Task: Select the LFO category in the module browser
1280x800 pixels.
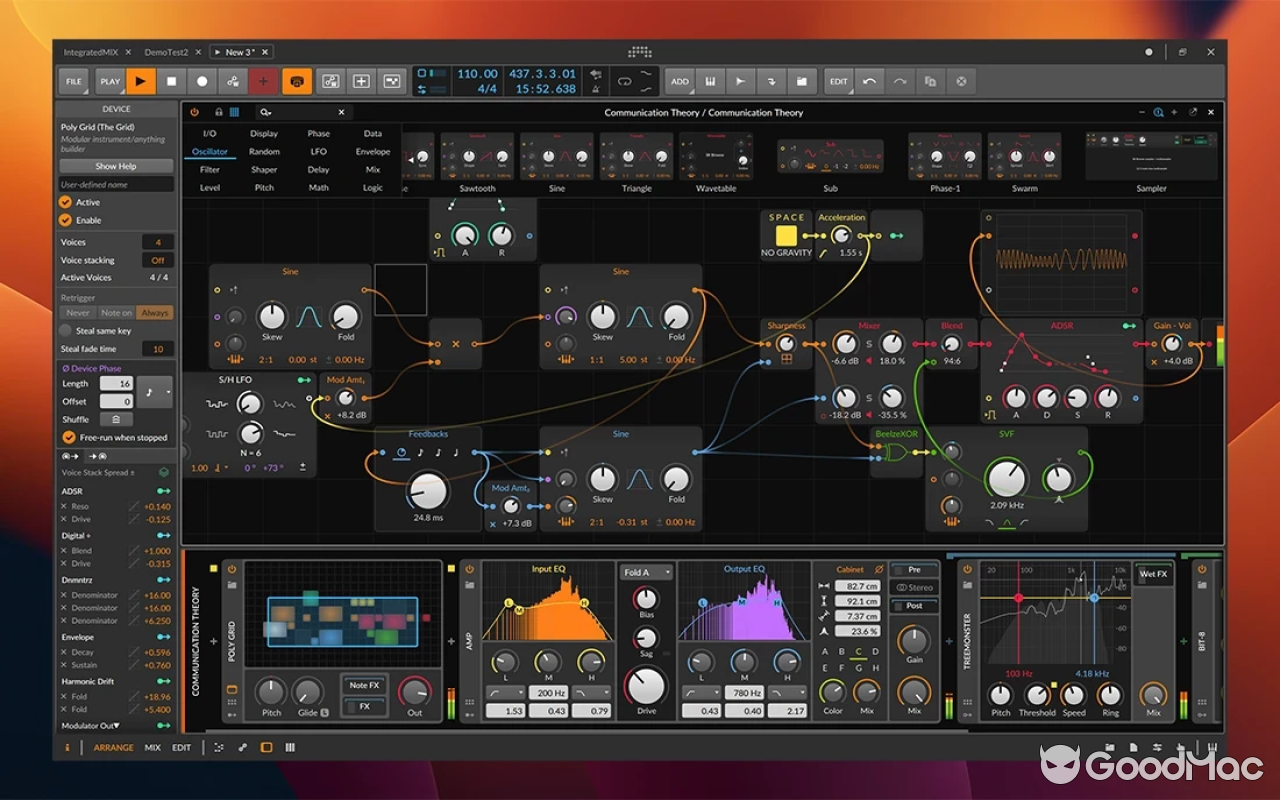Action: tap(318, 151)
